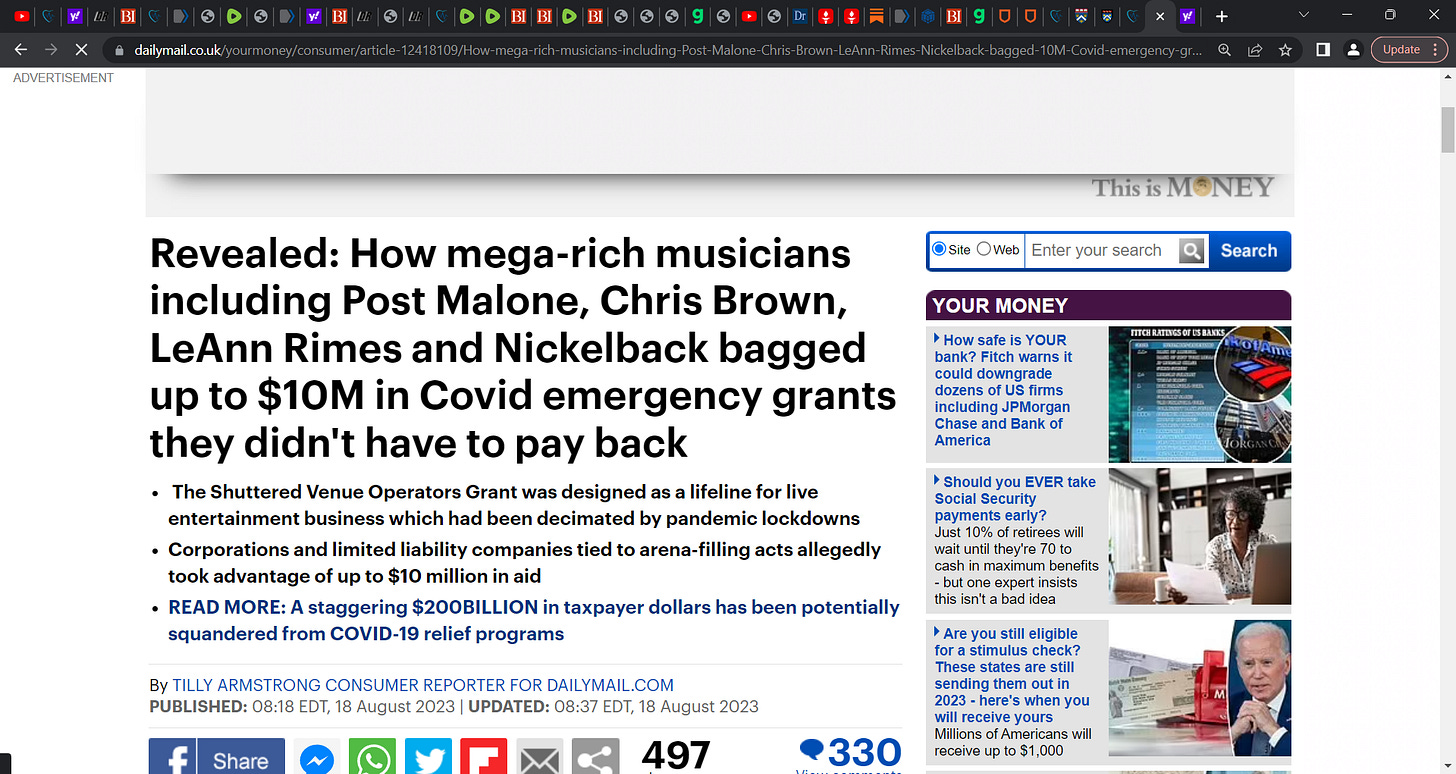This screenshot has width=1456, height=774.
Task: Open the gray generic share icon
Action: coord(596,757)
